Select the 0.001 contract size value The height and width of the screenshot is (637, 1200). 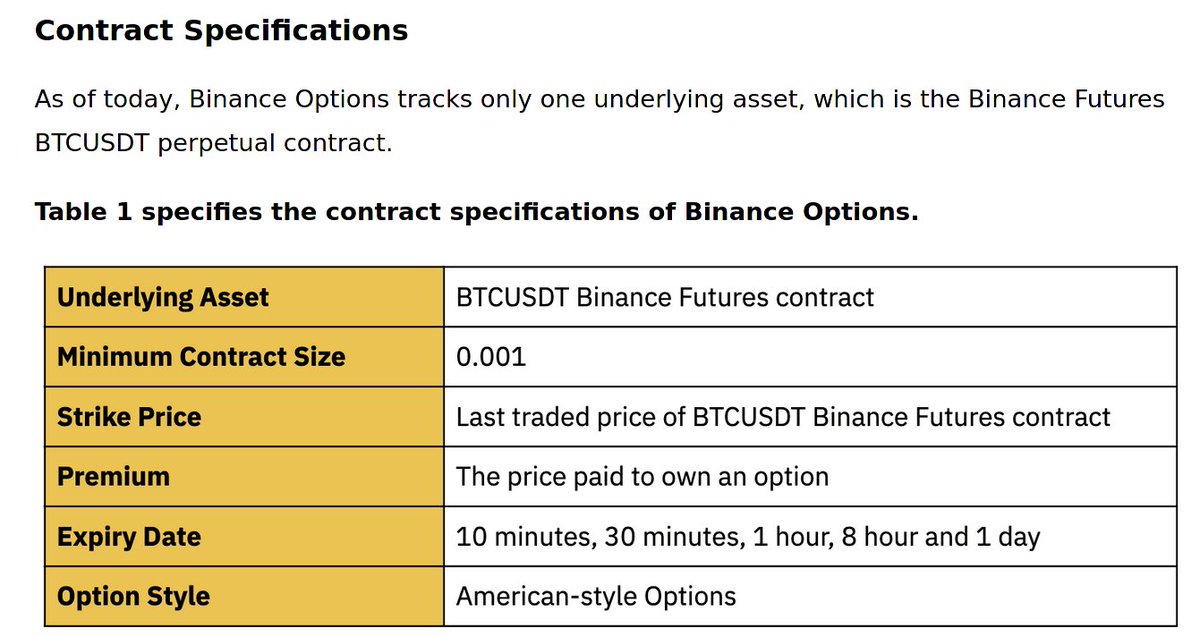click(x=491, y=357)
